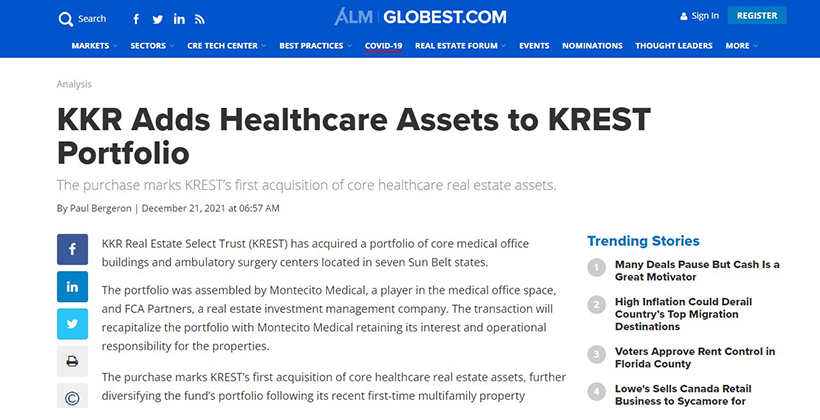Read 'Voters Approve Rent Control in Florida County'
Viewport: 820px width, 420px height.
(x=694, y=358)
